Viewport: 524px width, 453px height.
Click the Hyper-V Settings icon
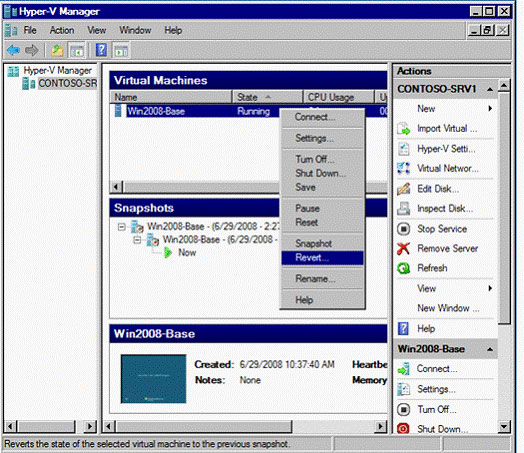coord(404,149)
